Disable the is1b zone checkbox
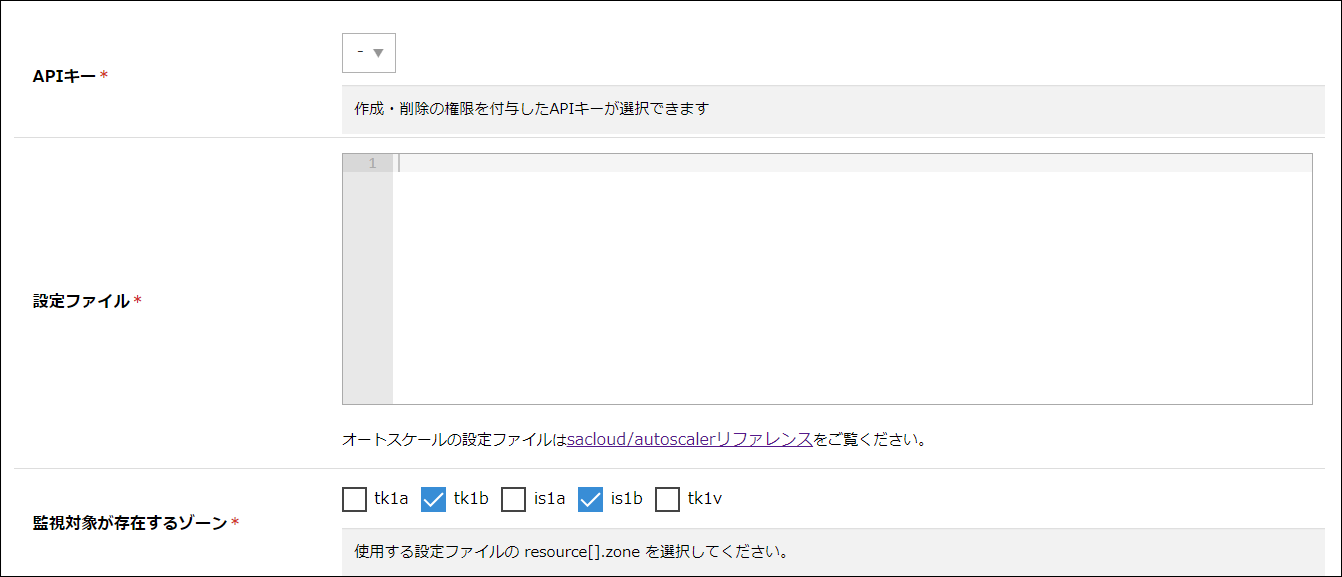Screen dimensions: 1342x577 coord(589,499)
